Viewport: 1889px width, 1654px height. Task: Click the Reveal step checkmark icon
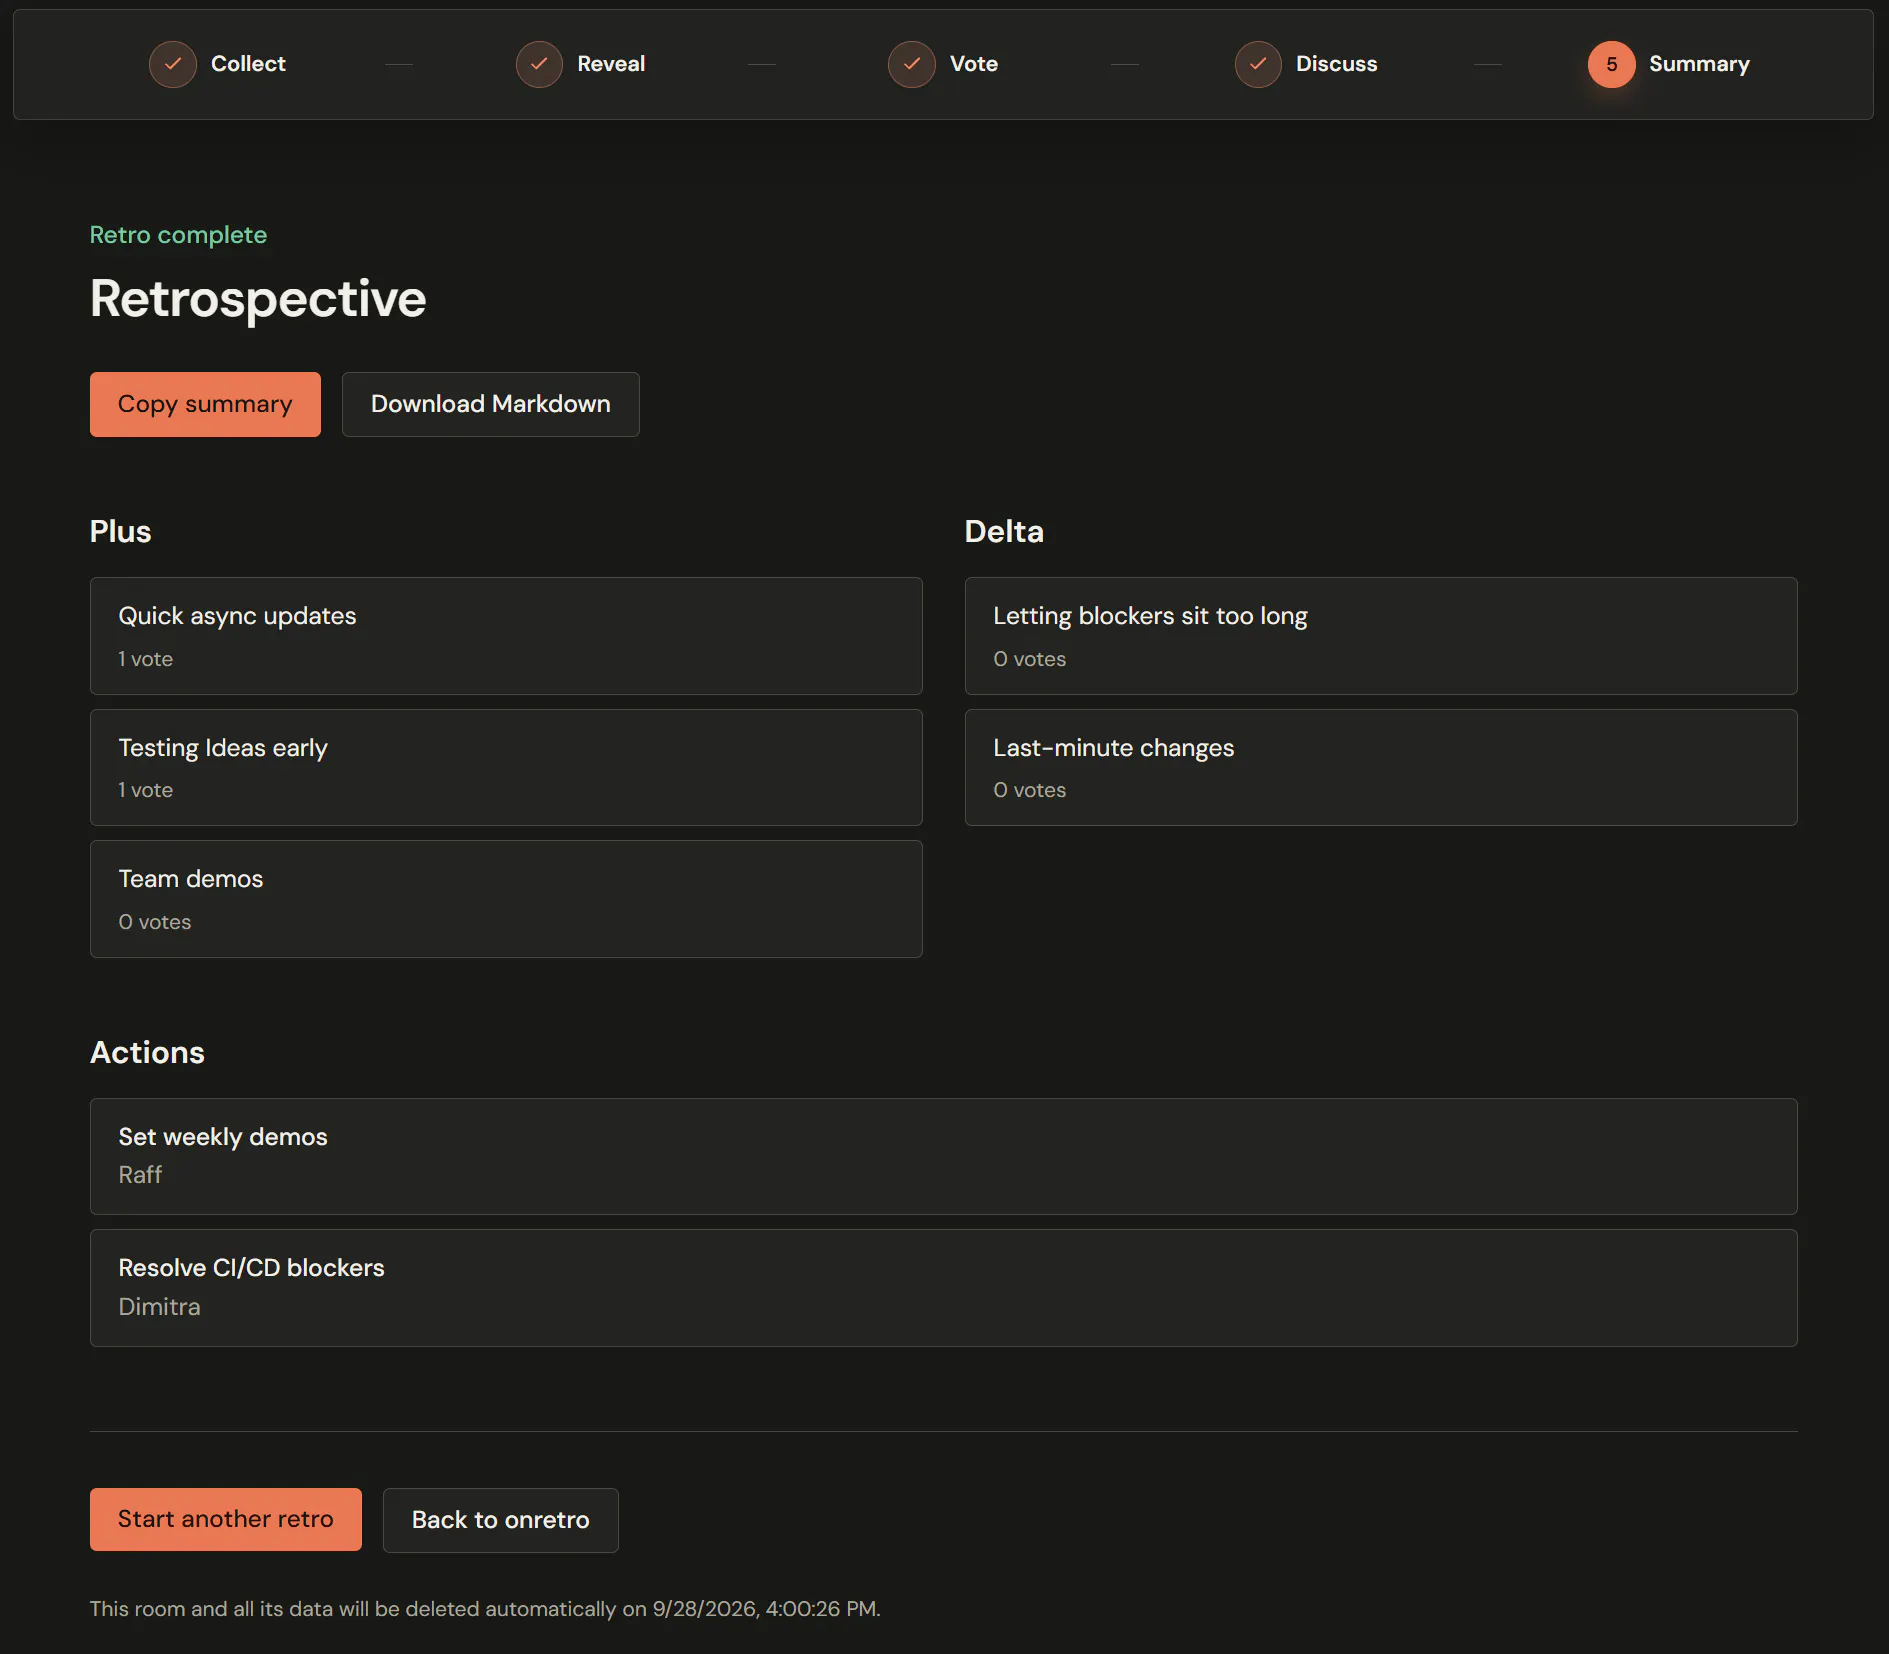point(539,64)
